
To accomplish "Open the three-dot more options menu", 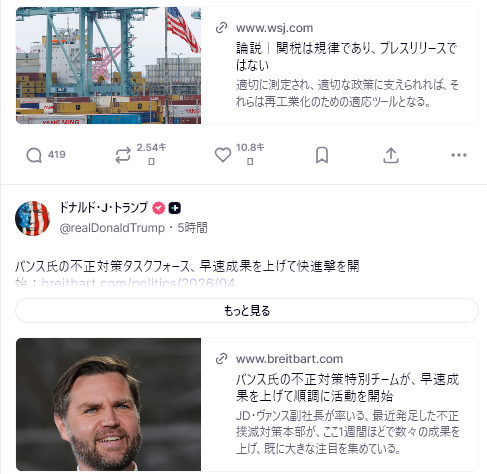I will tap(459, 155).
